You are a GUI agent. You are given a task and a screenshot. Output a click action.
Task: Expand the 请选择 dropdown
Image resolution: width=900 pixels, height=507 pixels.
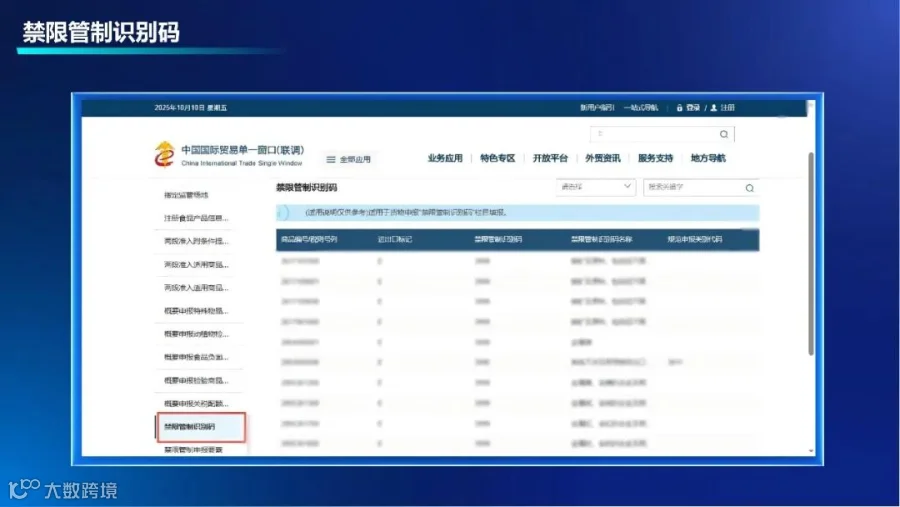click(x=596, y=187)
